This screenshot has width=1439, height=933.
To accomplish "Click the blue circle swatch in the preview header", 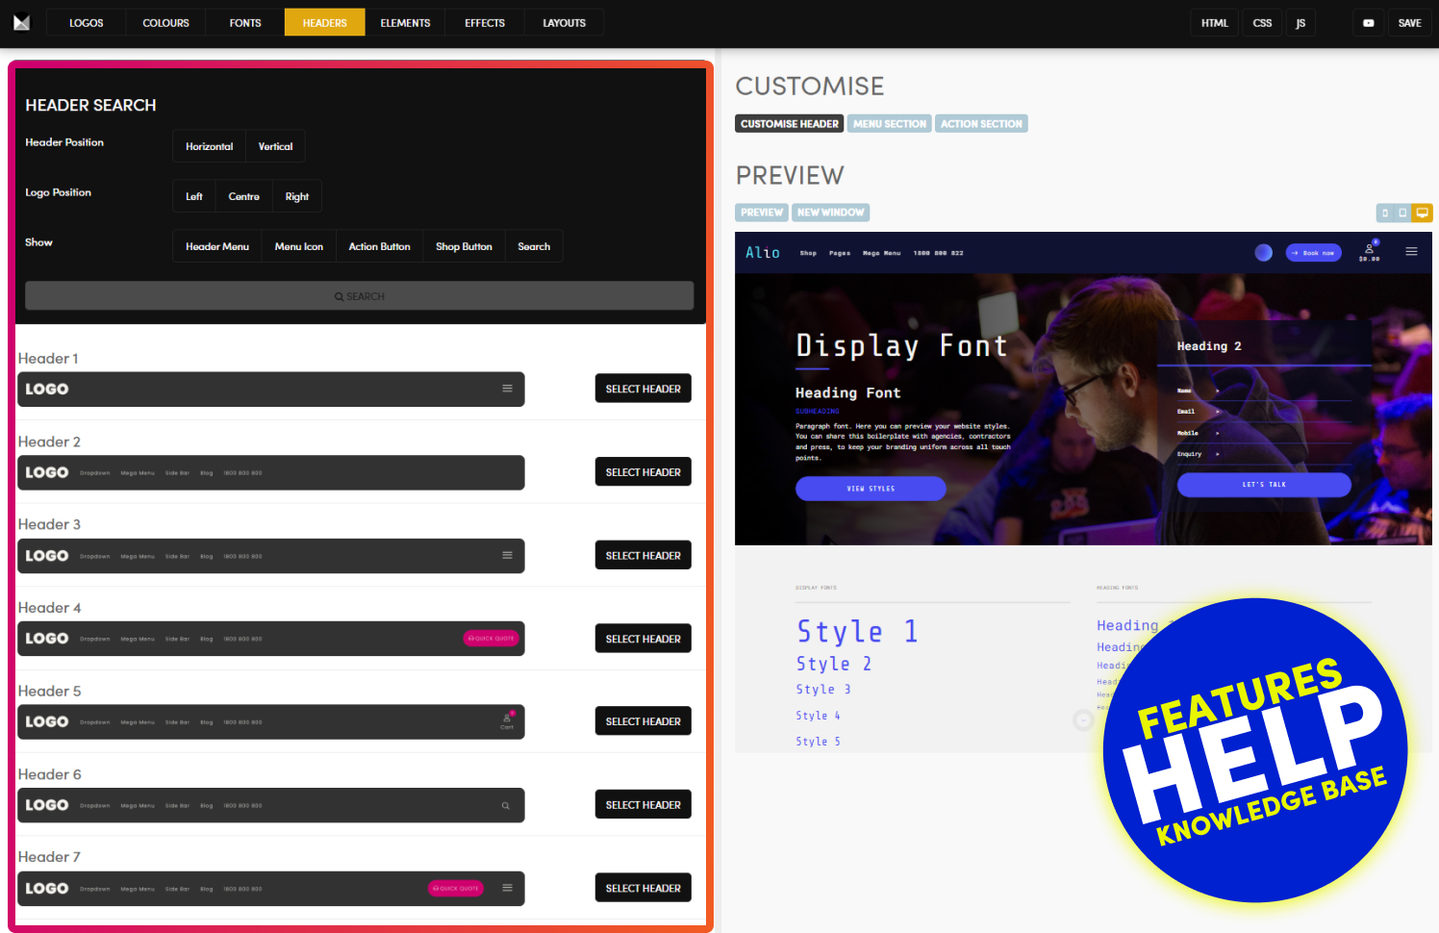I will pos(1263,253).
